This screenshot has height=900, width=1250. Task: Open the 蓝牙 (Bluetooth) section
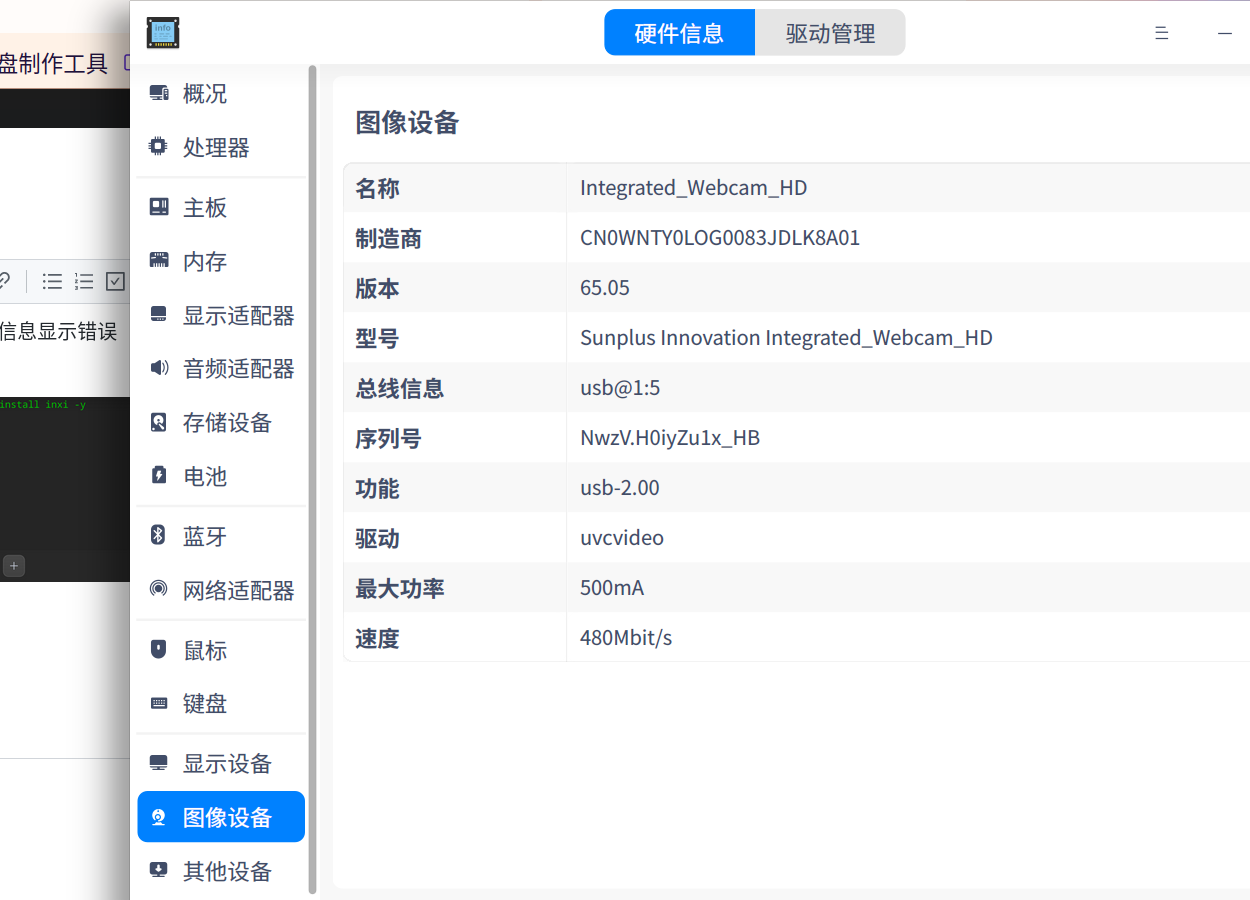click(204, 536)
